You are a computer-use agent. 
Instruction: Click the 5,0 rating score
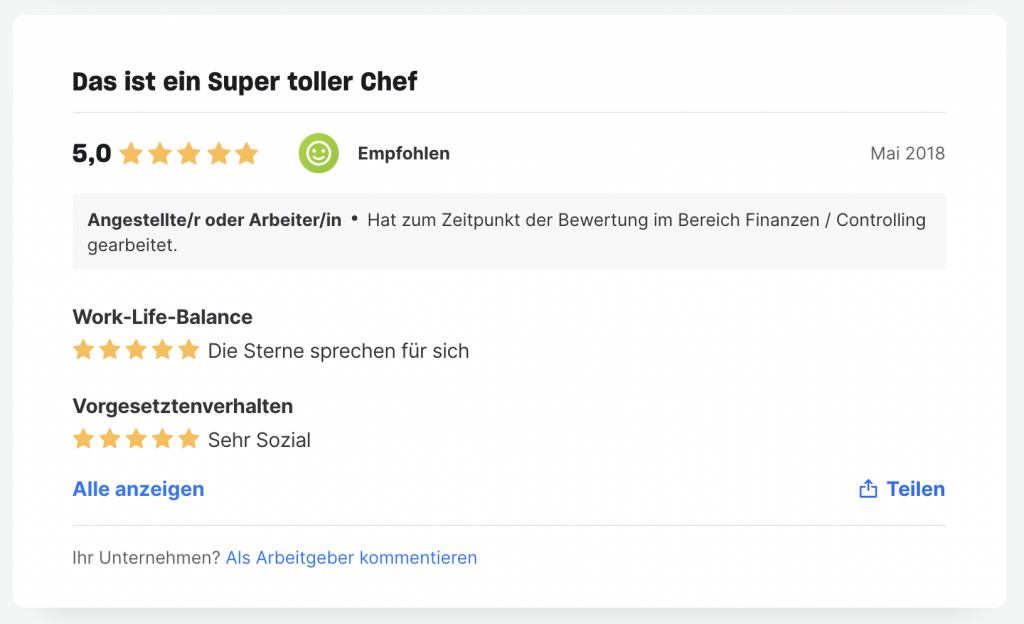[x=92, y=153]
